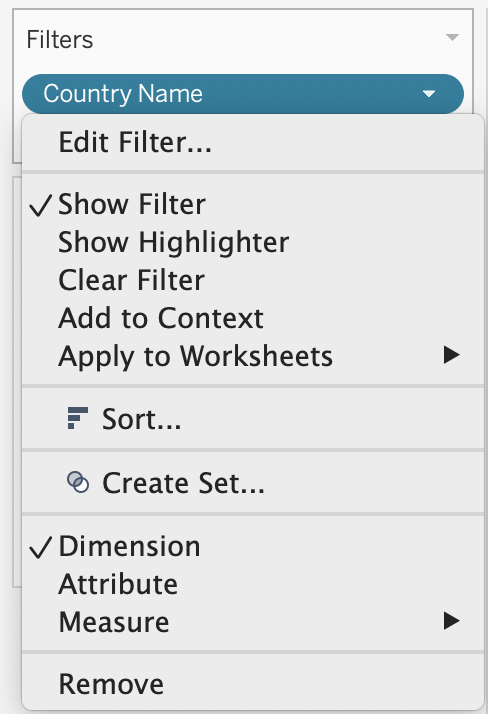
Task: Toggle the Show Filter option
Action: 253,204
